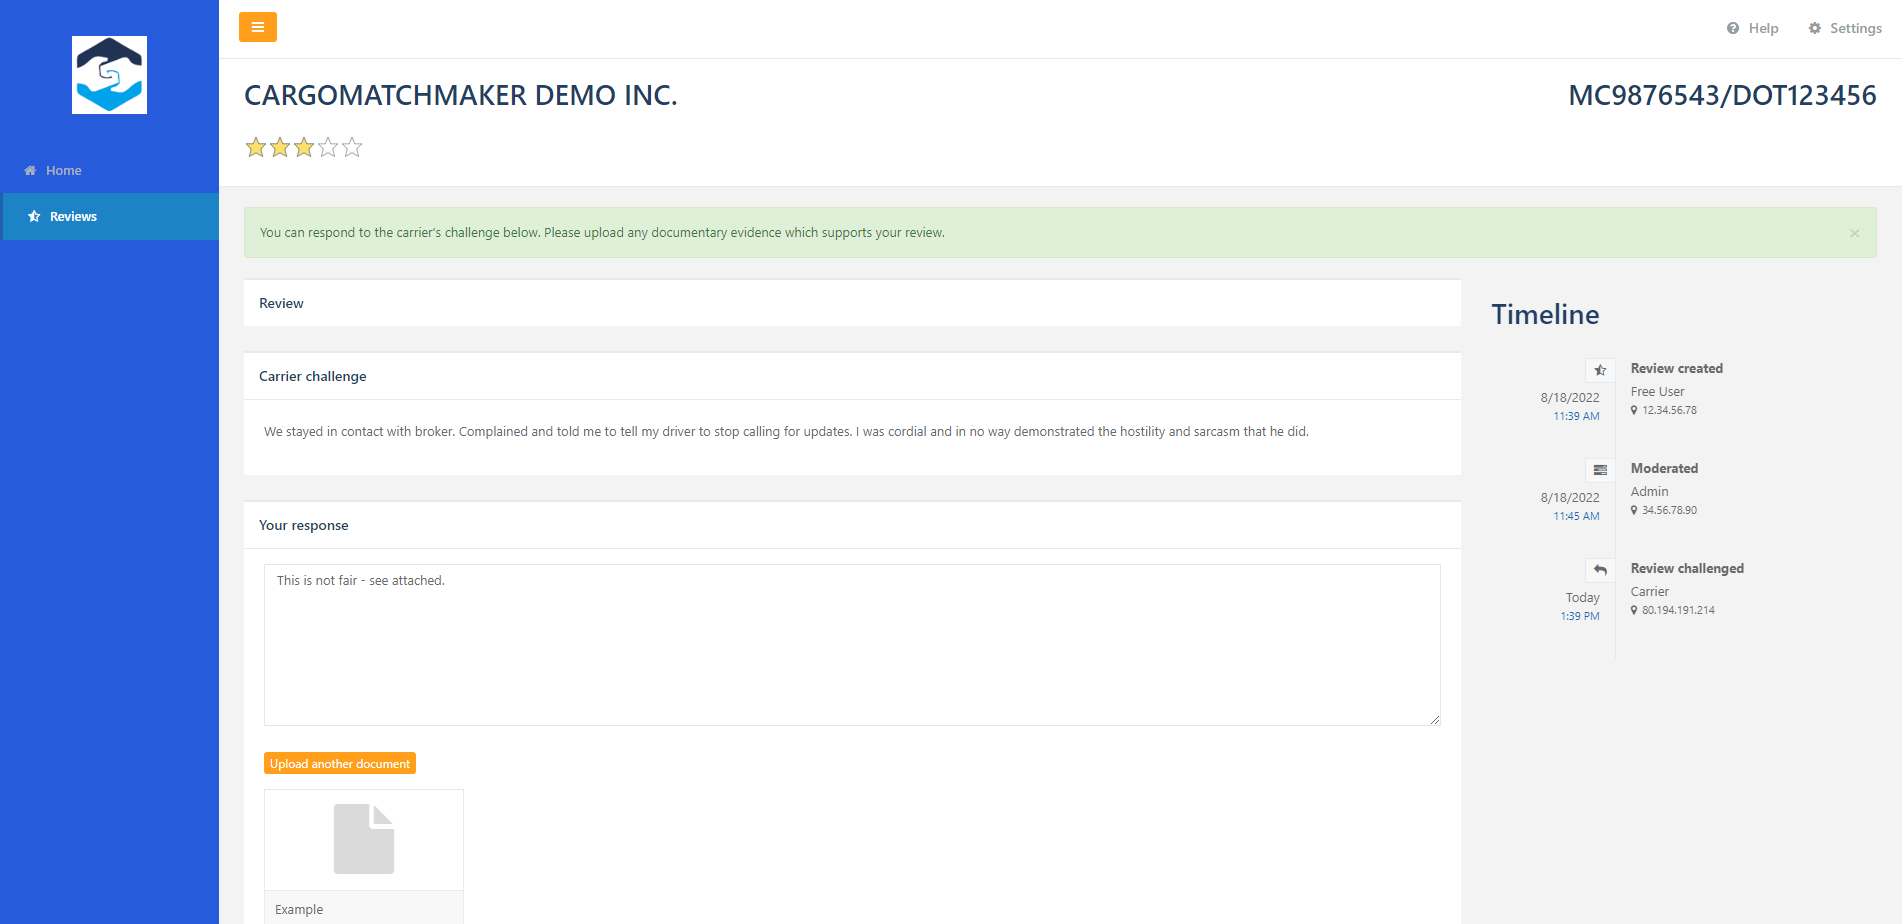Click the Today date in timeline
This screenshot has width=1902, height=924.
[1582, 597]
